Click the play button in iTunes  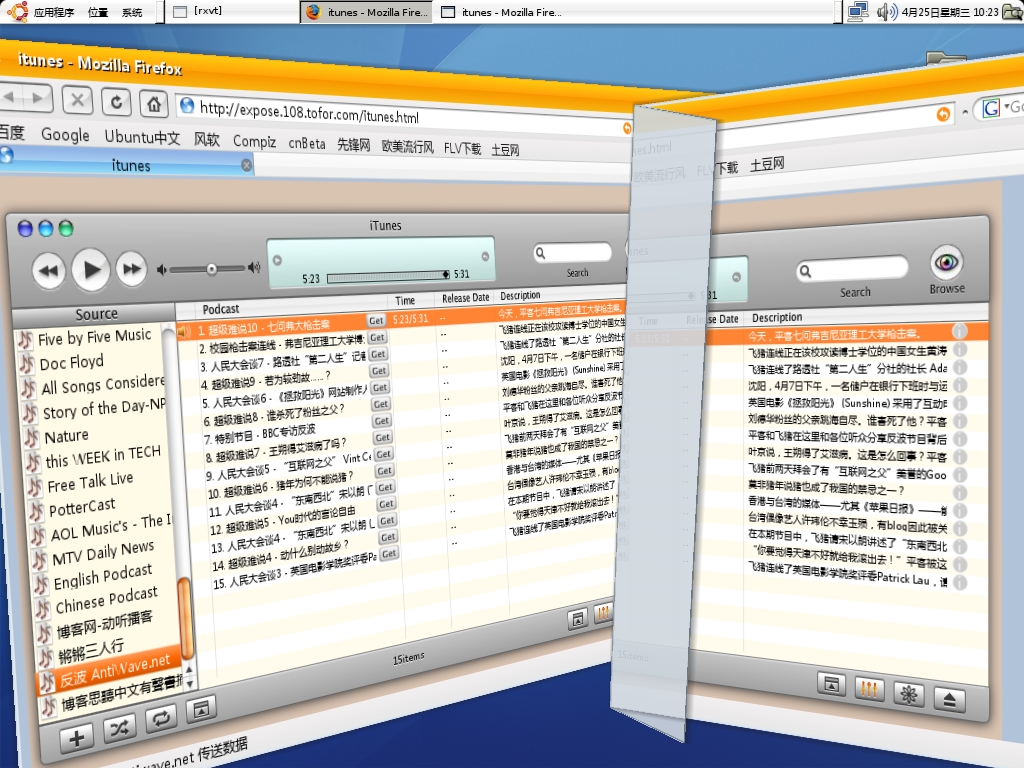[90, 269]
